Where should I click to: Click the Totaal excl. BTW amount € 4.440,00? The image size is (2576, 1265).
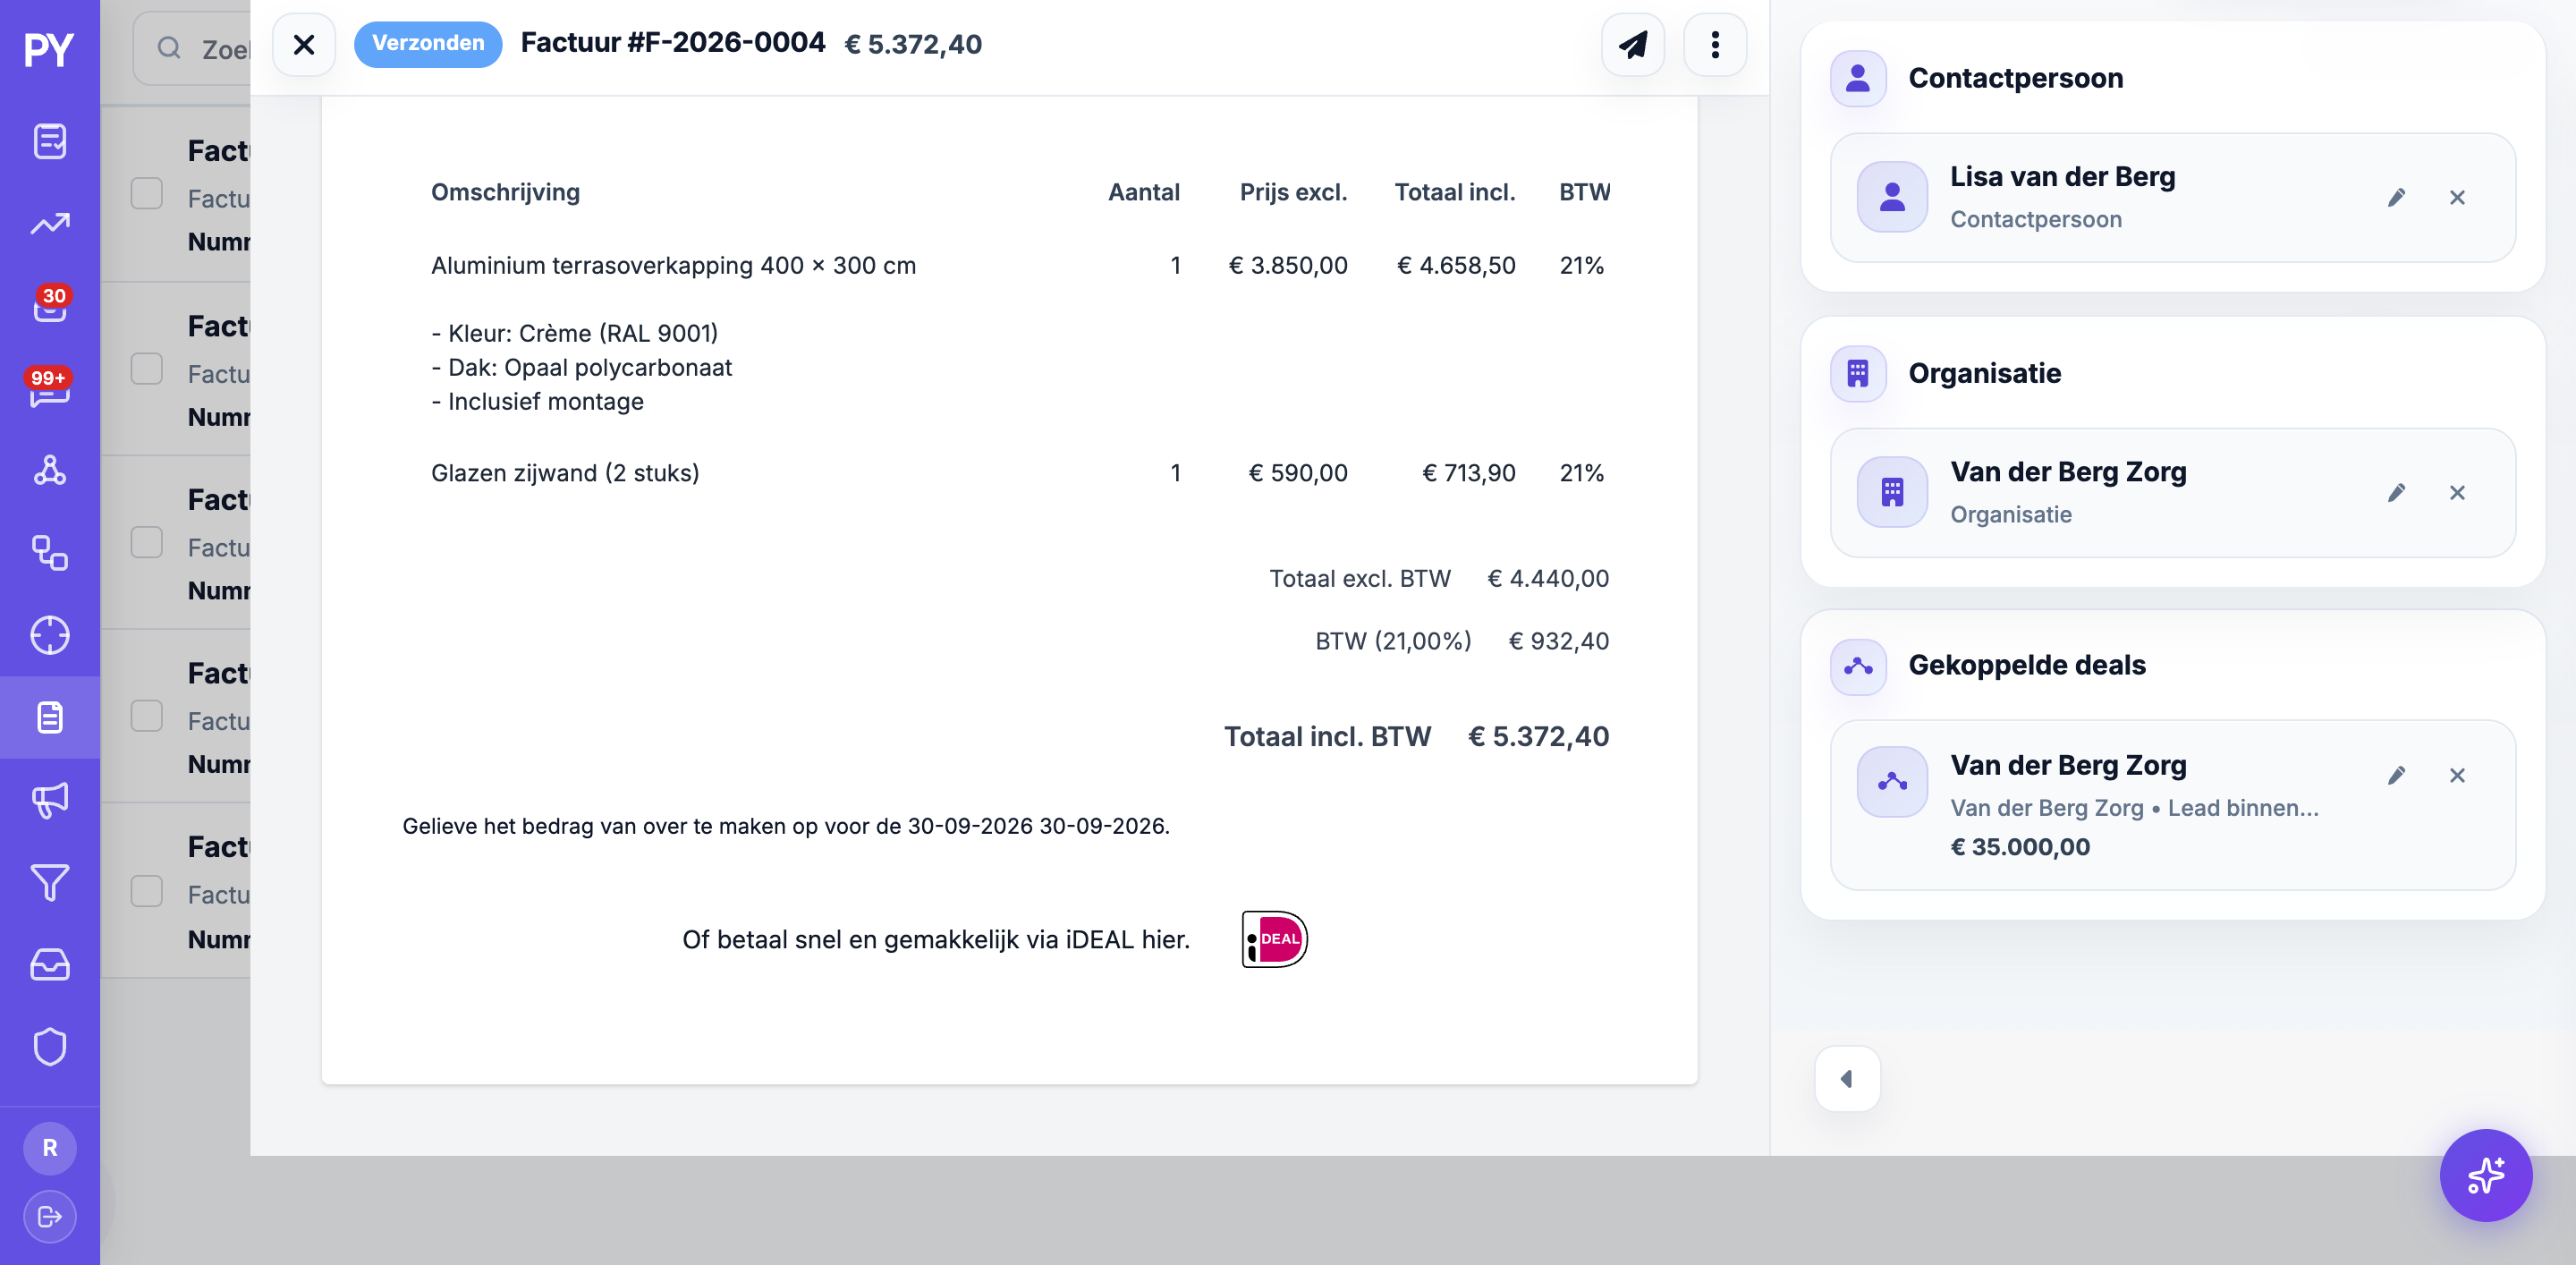pos(1548,579)
